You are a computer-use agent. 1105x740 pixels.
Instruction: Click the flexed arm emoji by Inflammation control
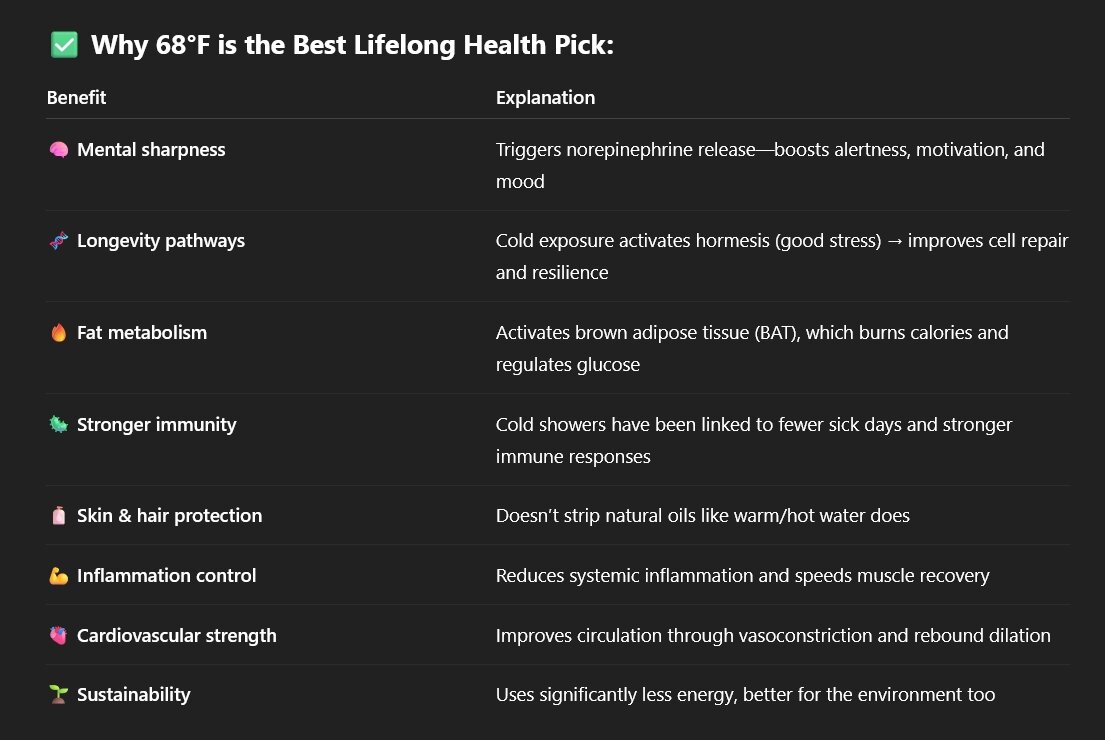(58, 576)
